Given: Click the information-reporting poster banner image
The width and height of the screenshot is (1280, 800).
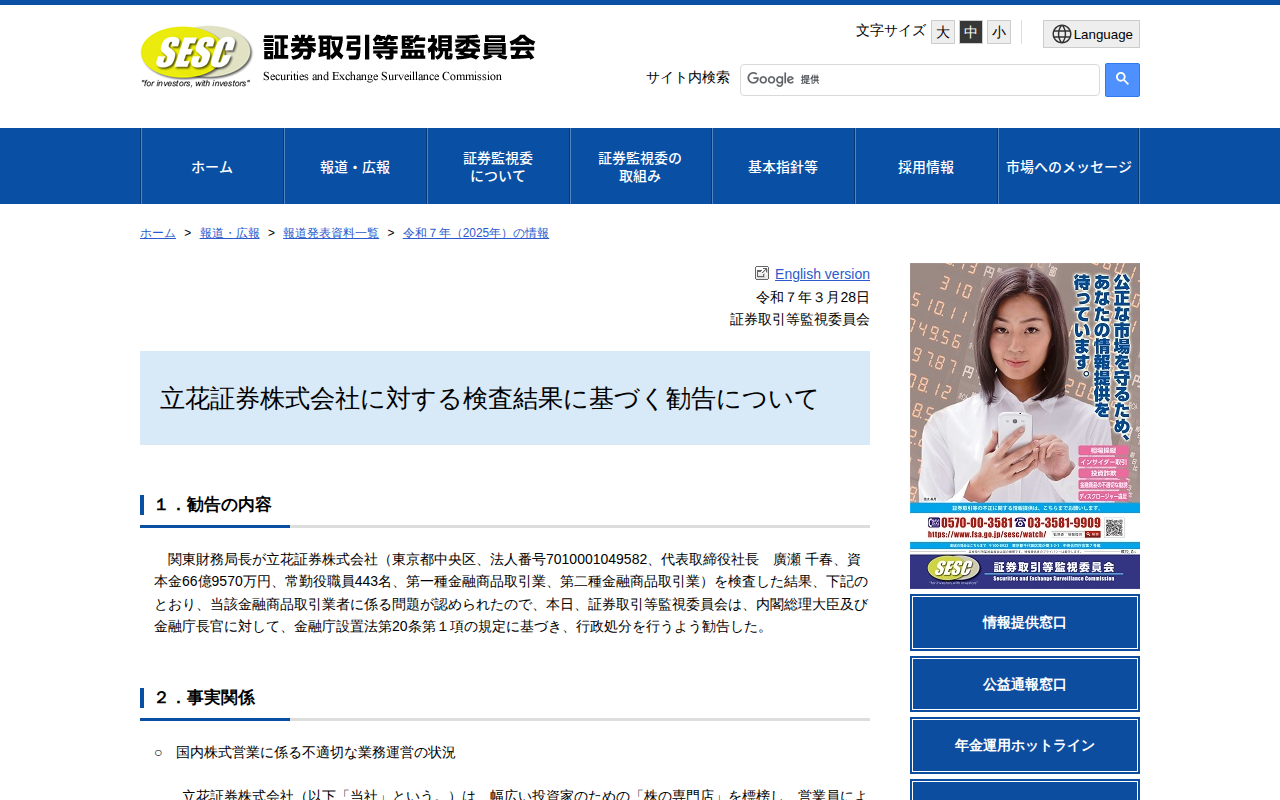Looking at the screenshot, I should (x=1025, y=426).
